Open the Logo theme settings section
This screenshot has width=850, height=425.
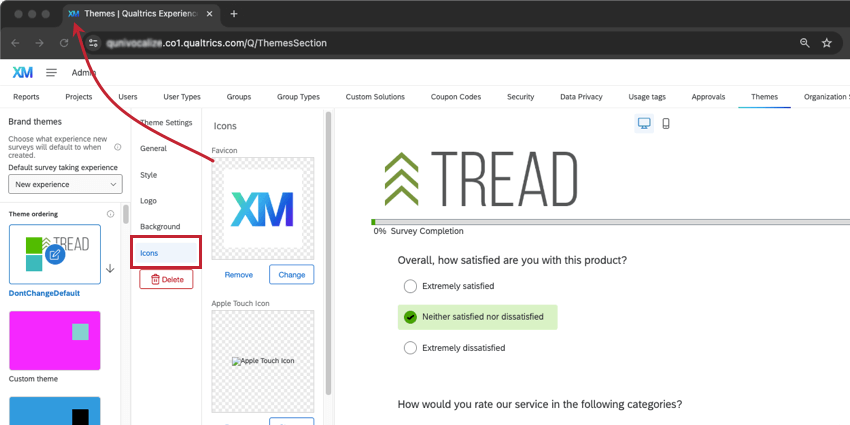148,201
